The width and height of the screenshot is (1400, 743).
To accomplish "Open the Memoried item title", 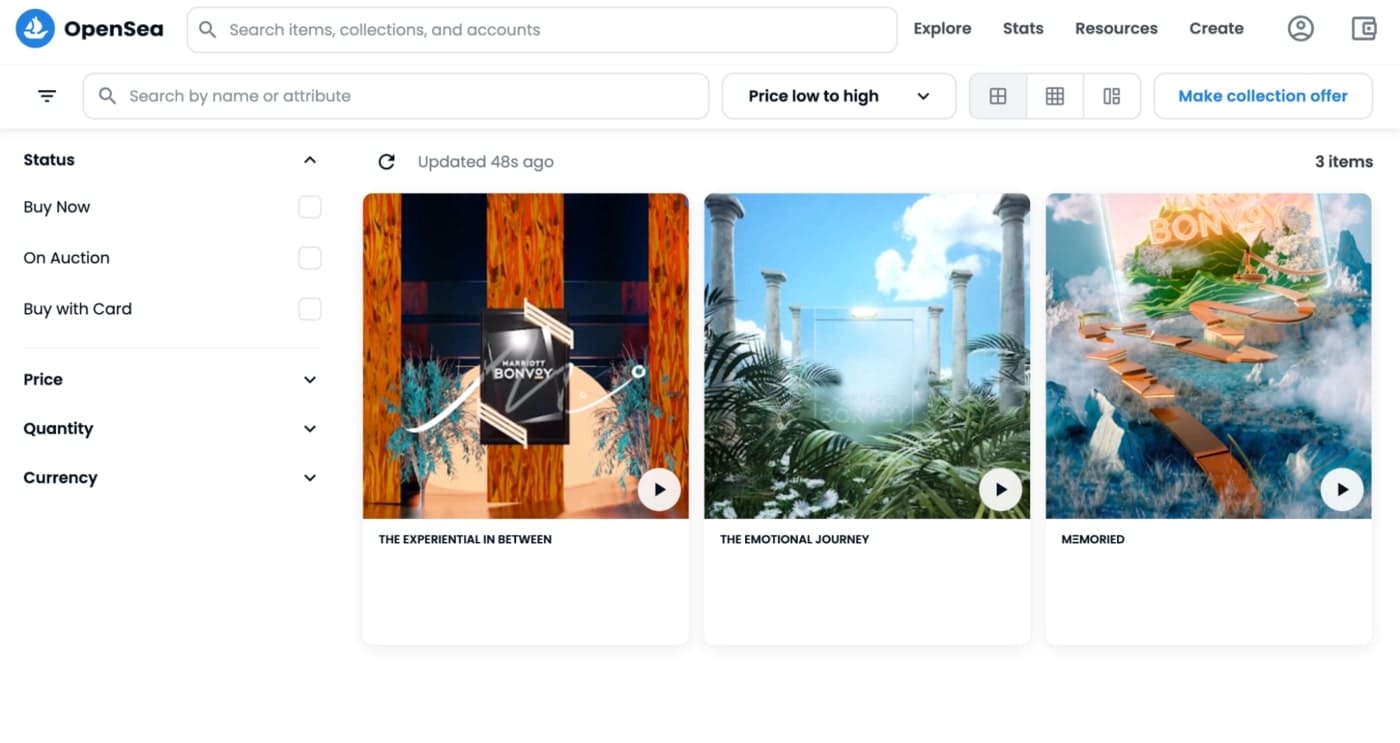I will tap(1093, 539).
